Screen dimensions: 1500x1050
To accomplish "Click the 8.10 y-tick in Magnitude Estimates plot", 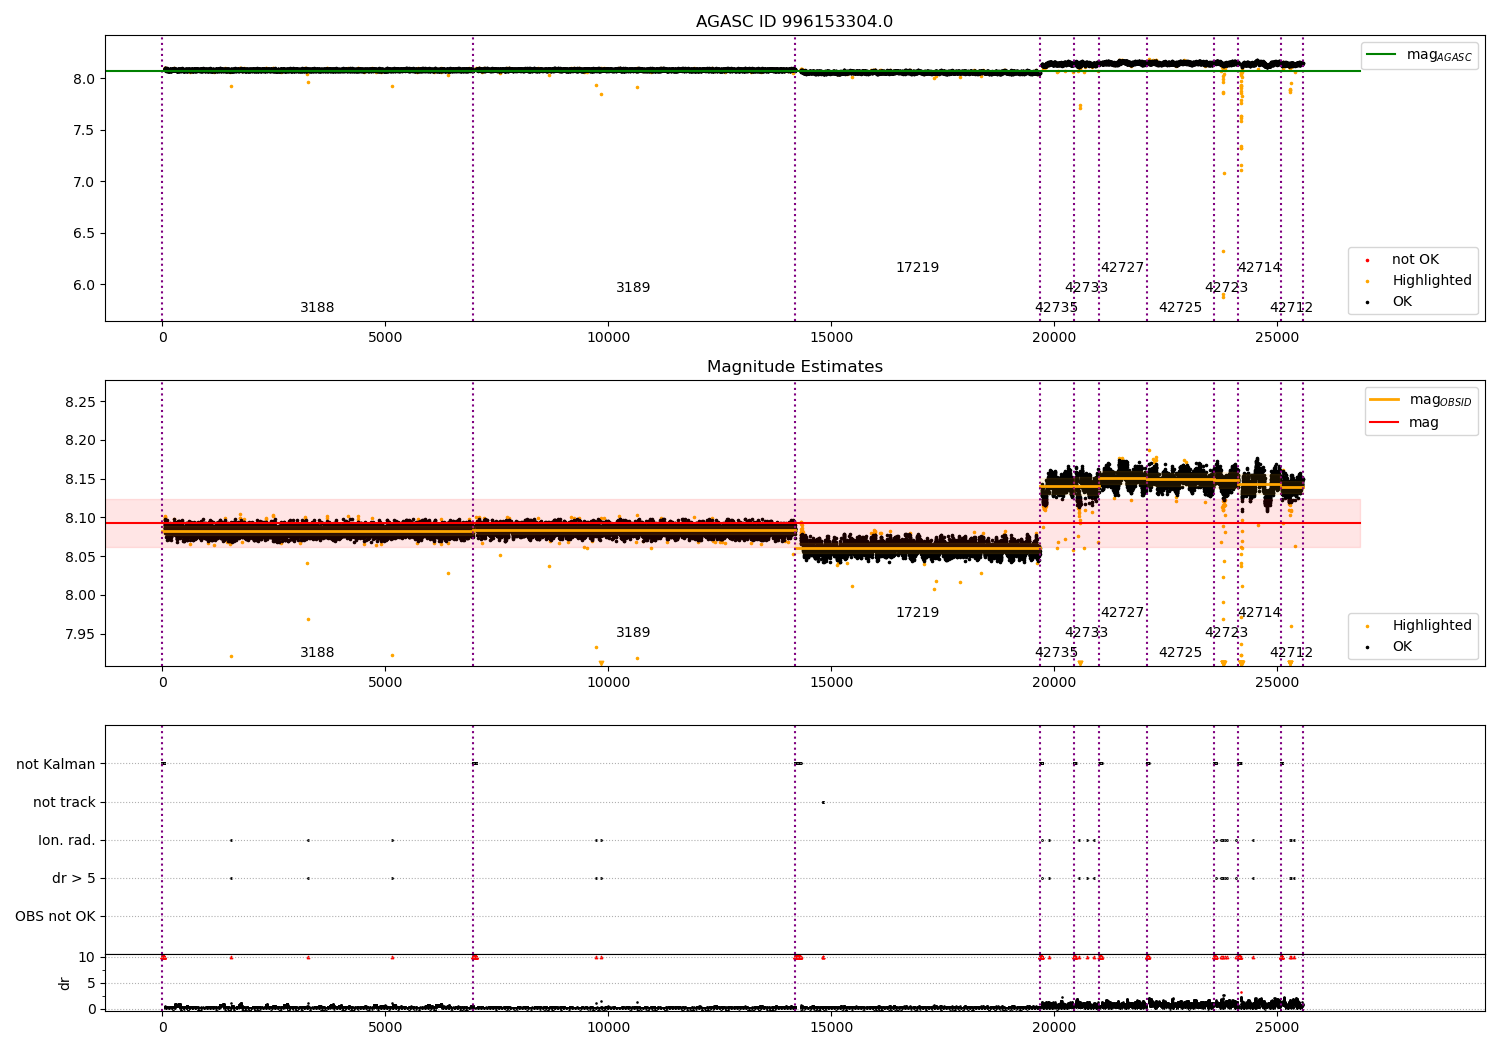I will (80, 518).
